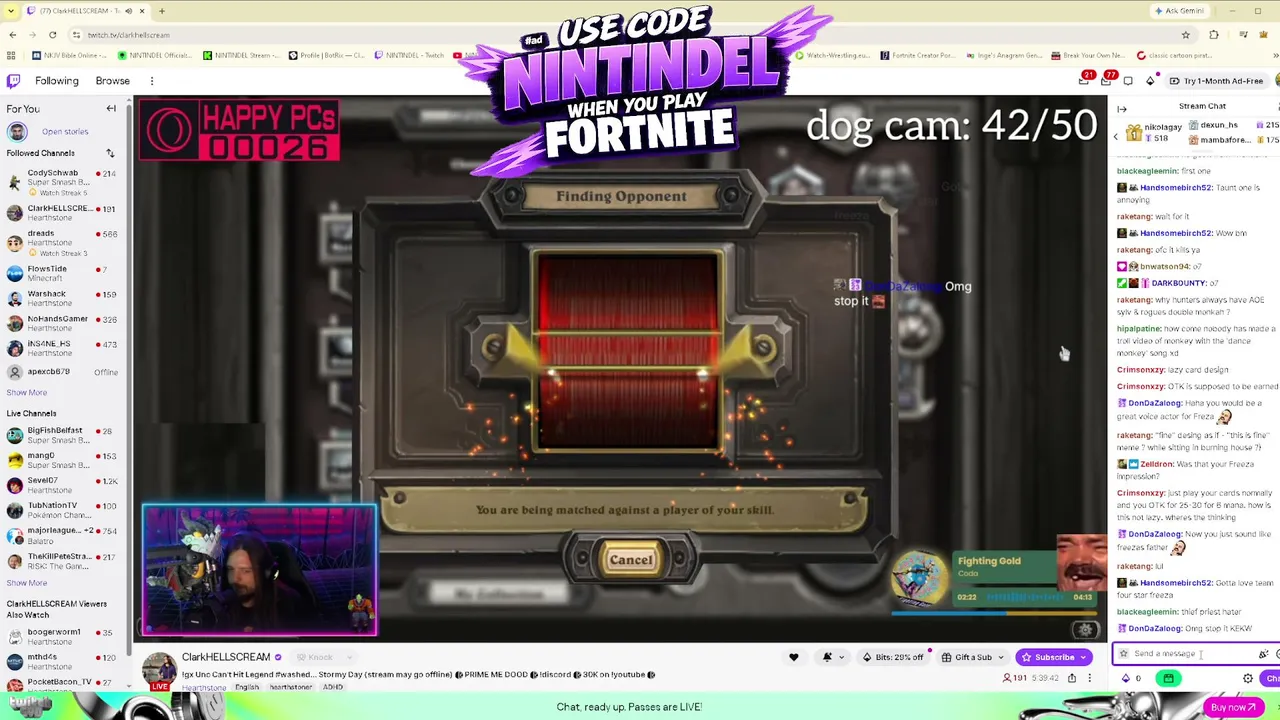Open the channel points balance
Screen dimensions: 1280x720
tap(1132, 678)
